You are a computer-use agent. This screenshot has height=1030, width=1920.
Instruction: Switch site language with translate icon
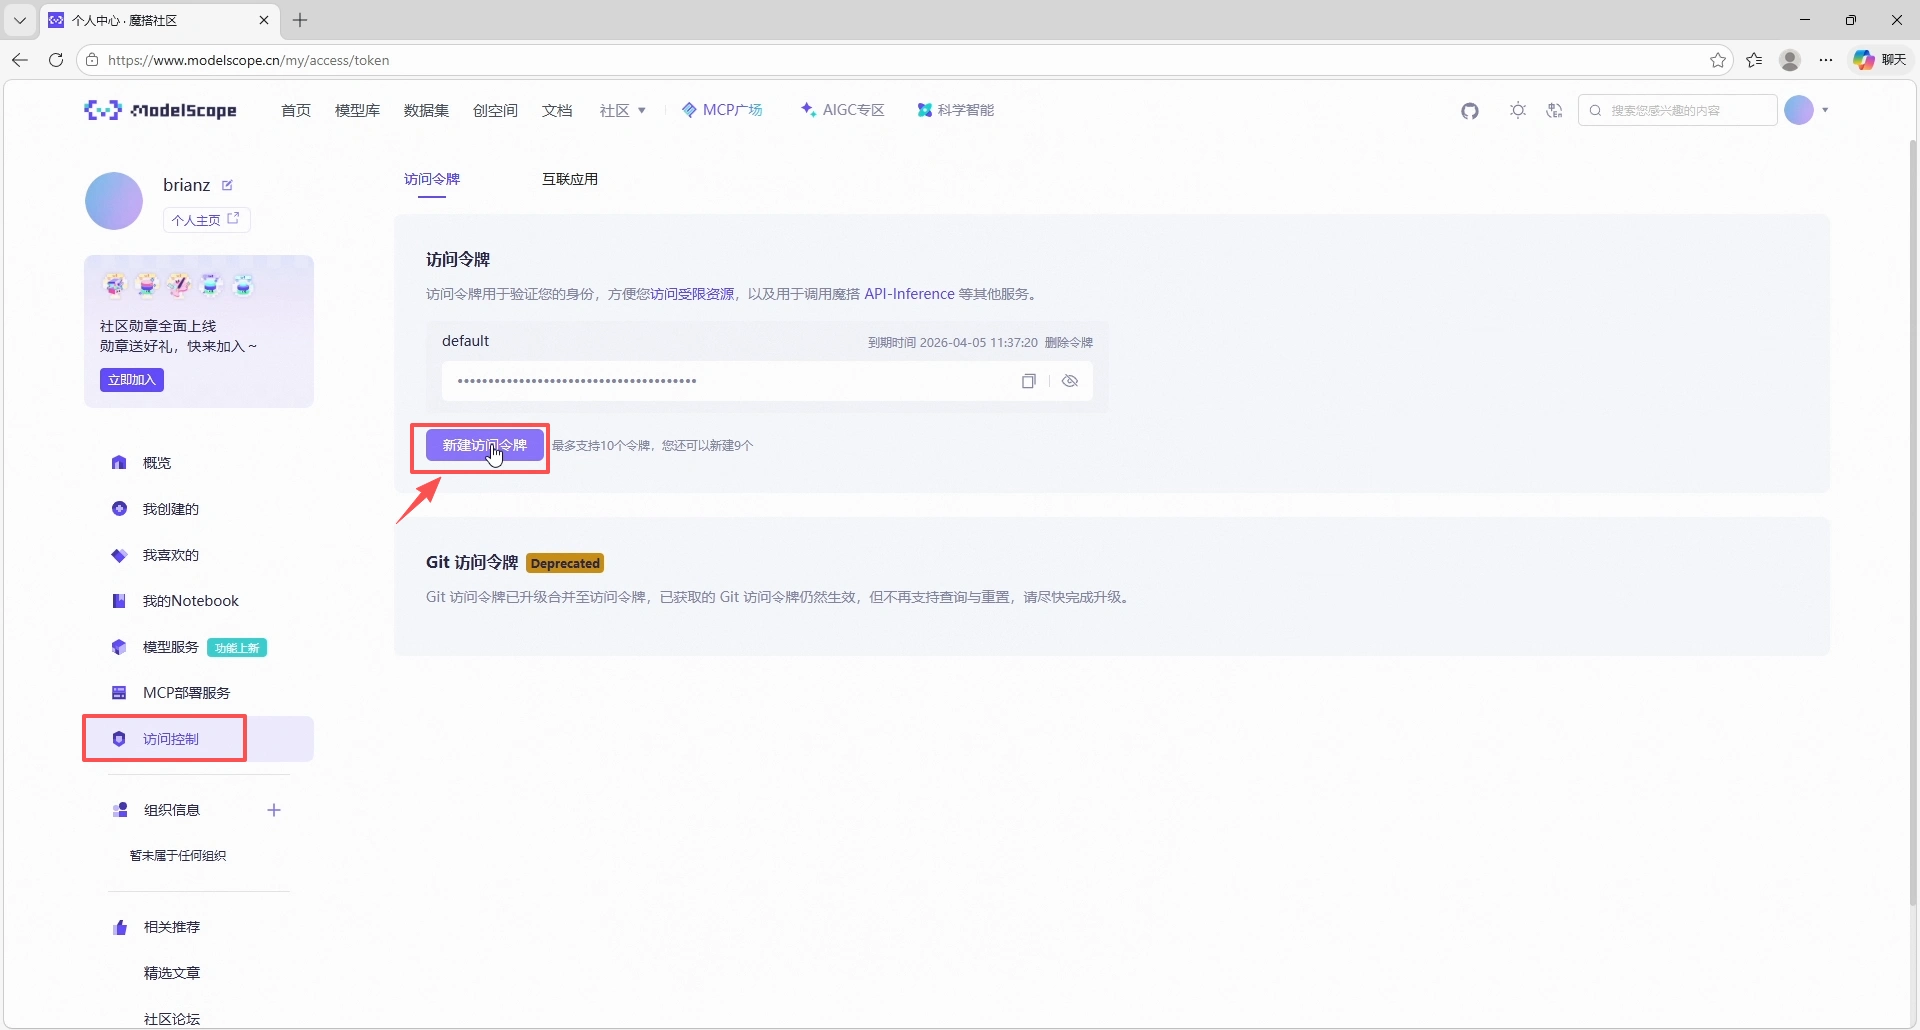coord(1554,110)
